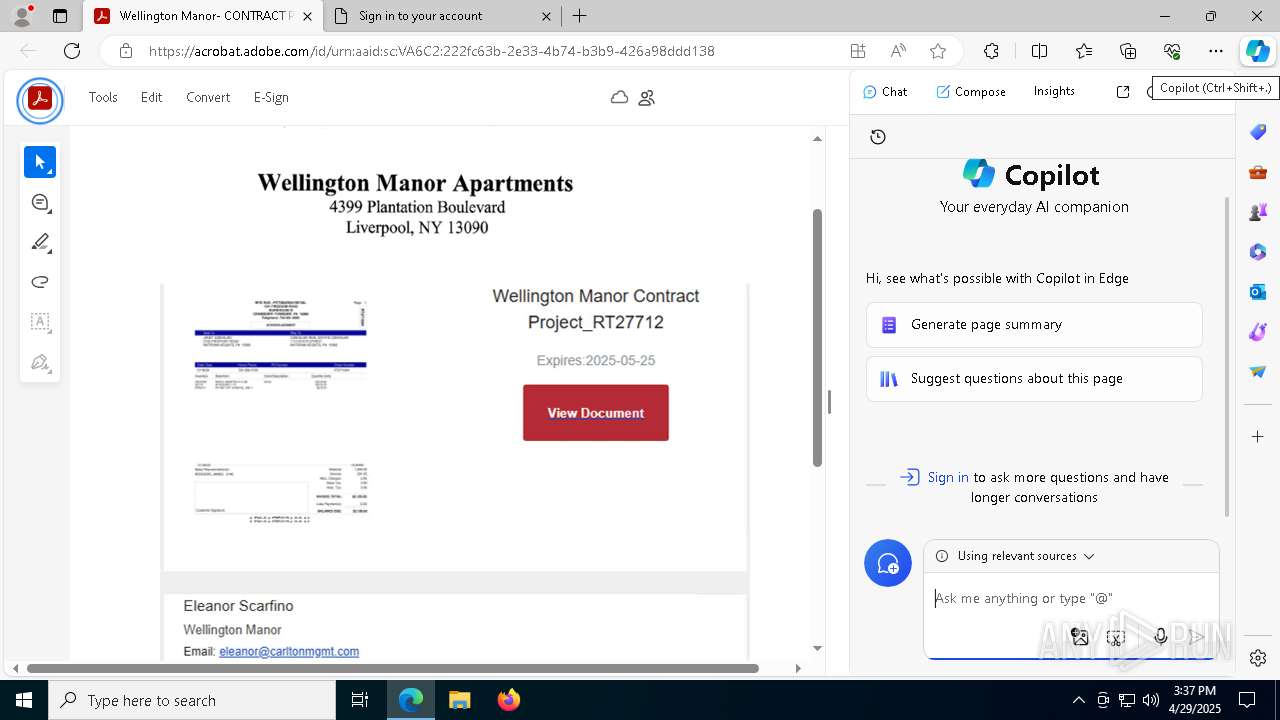
Task: Open Edge Settings and more menu
Action: tap(1216, 51)
